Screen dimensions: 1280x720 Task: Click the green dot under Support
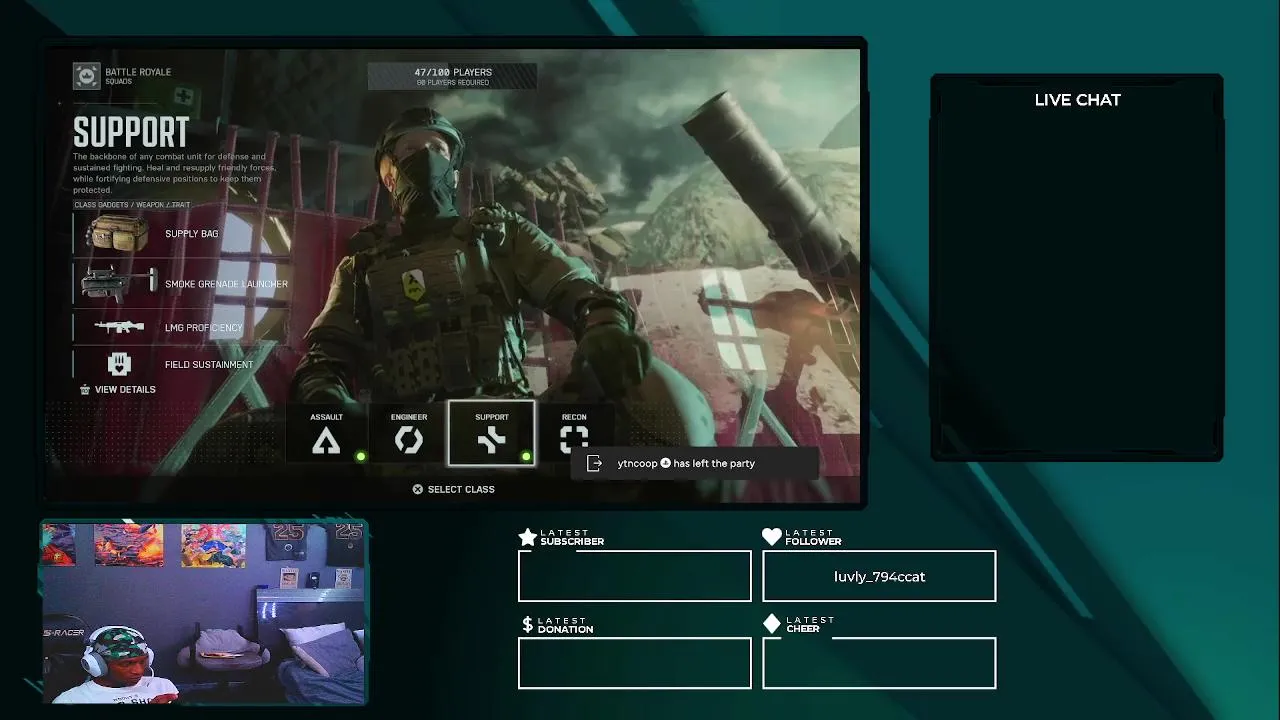pos(526,457)
